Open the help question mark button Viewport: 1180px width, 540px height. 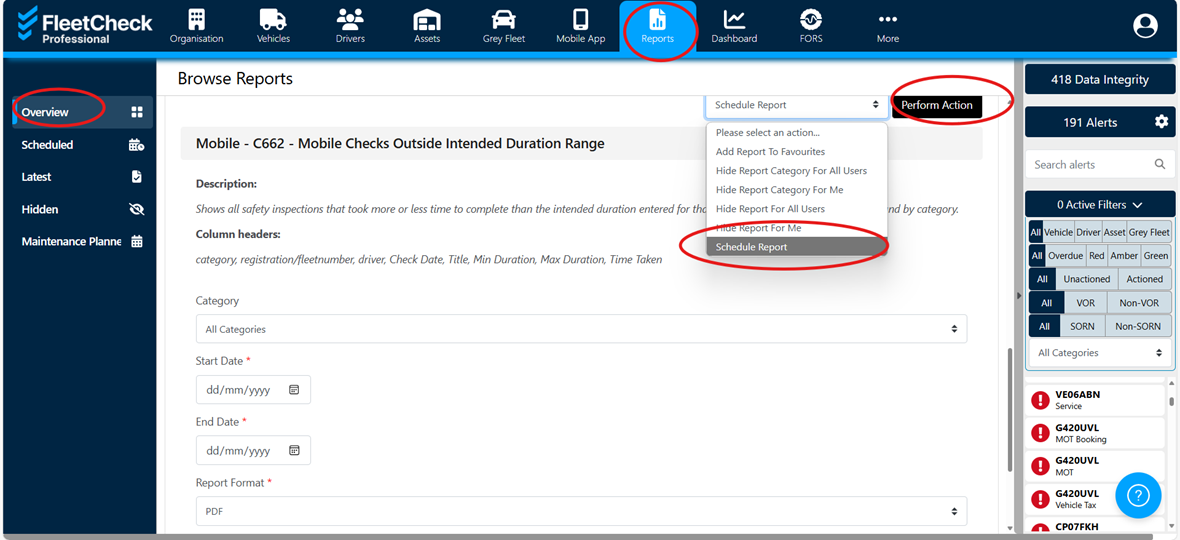click(x=1138, y=495)
